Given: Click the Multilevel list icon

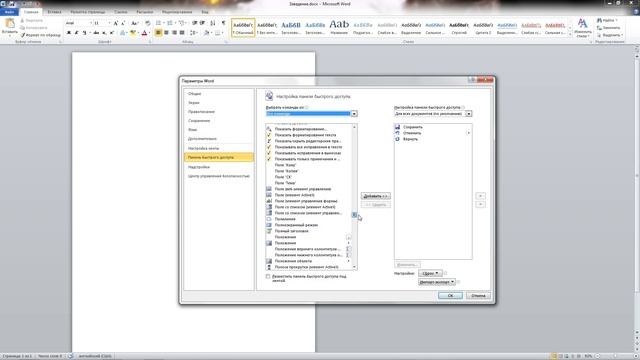Looking at the screenshot, I should pyautogui.click(x=182, y=23).
